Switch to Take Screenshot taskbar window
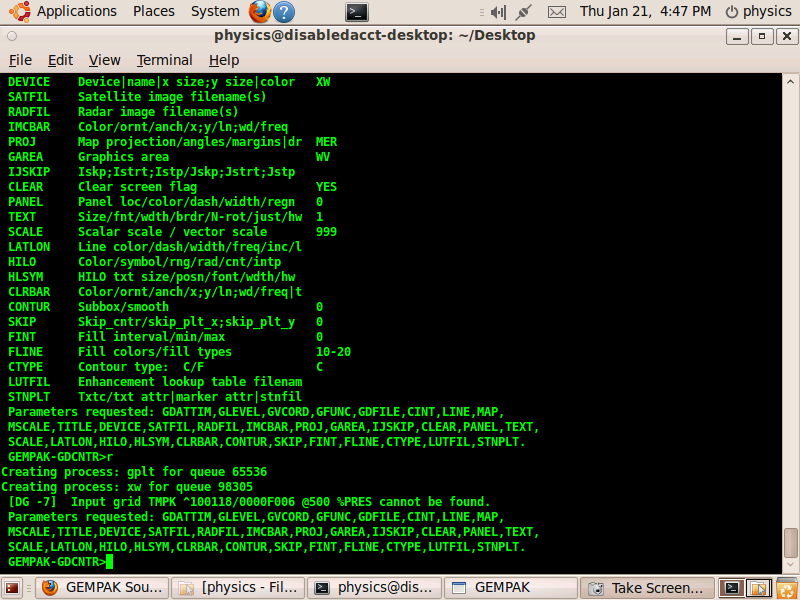This screenshot has width=800, height=600. pos(647,588)
